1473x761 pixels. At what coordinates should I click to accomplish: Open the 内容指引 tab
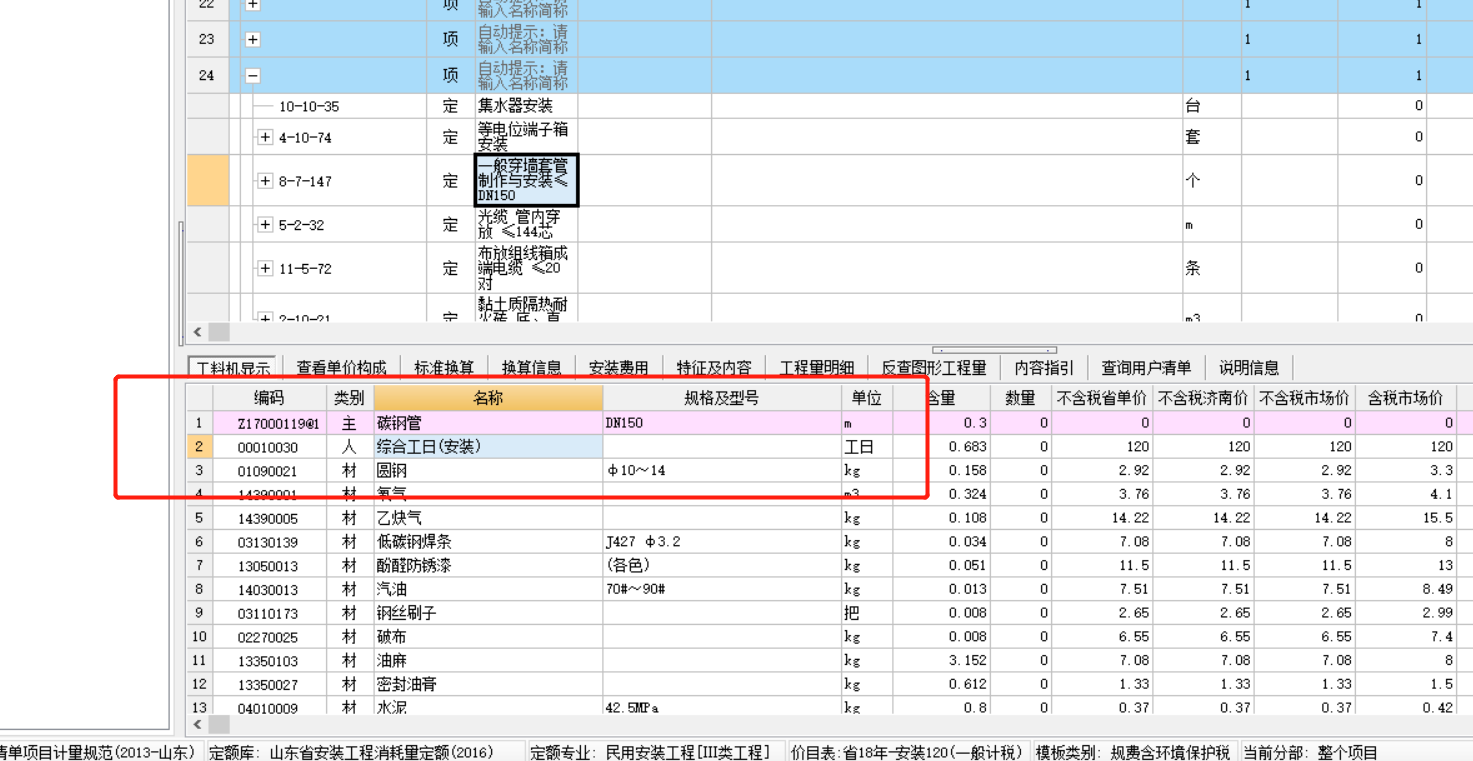pyautogui.click(x=1044, y=368)
